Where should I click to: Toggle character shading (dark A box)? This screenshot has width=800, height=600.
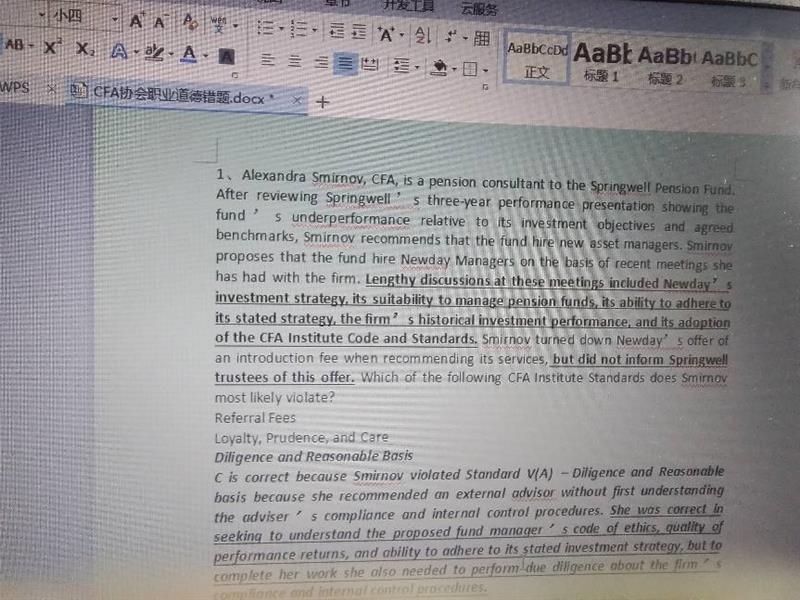click(227, 56)
